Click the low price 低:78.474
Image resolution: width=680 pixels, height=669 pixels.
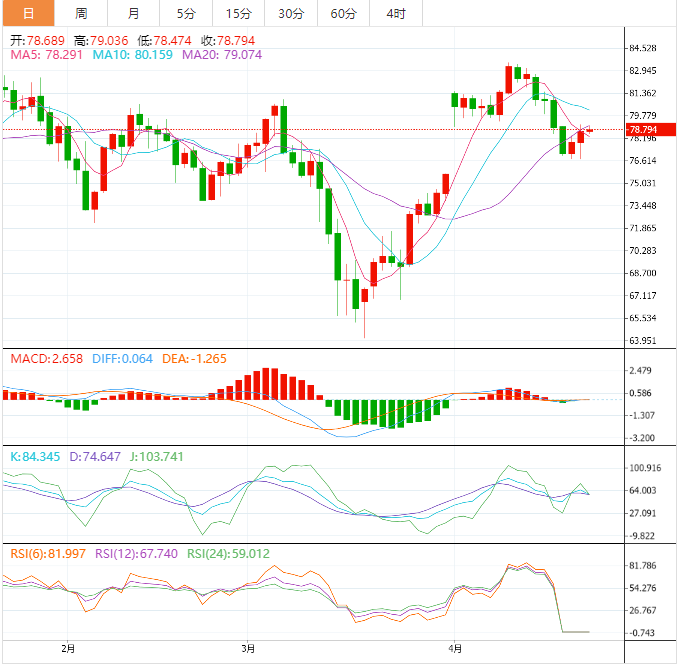[164, 41]
